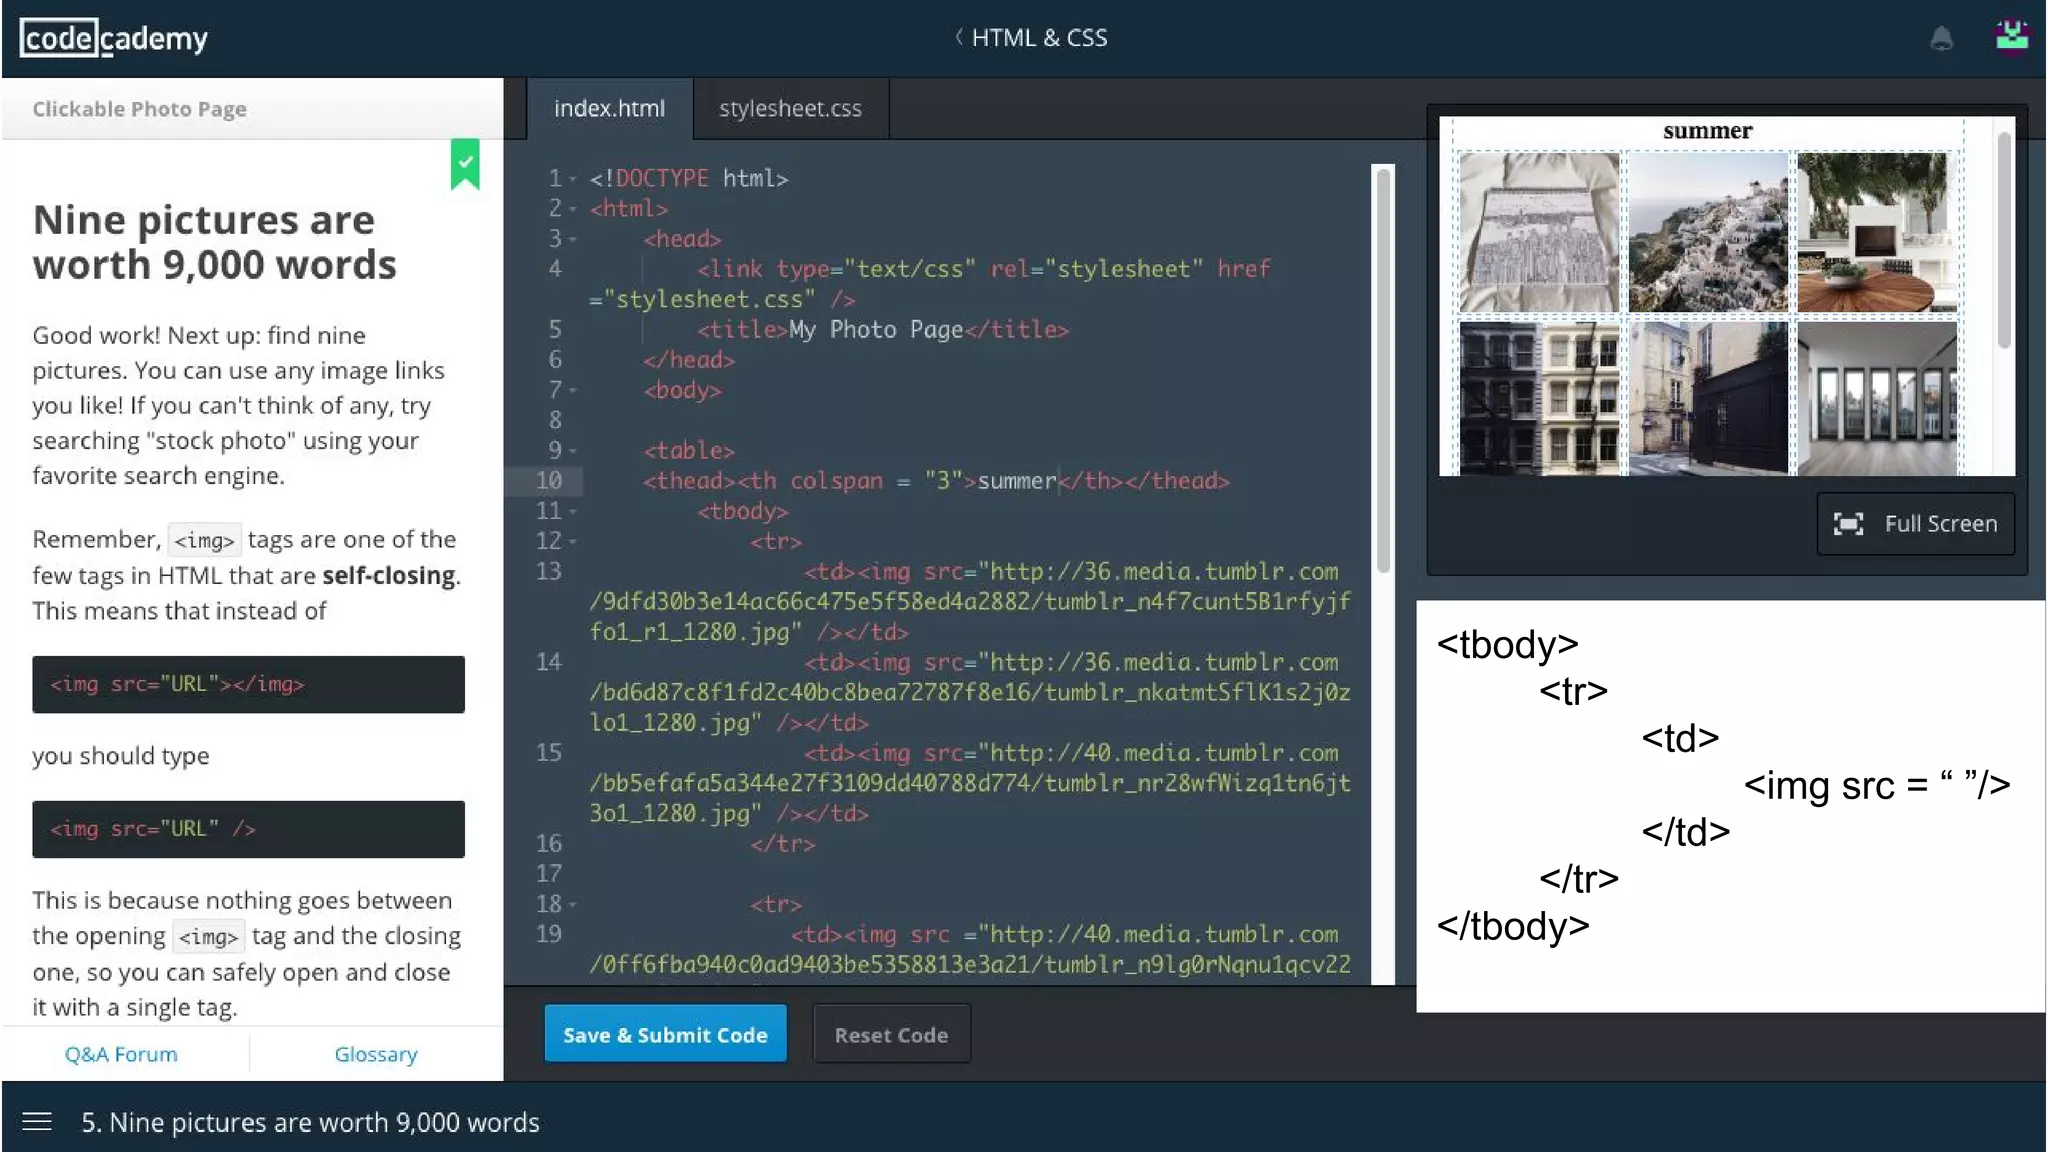The width and height of the screenshot is (2048, 1152).
Task: Click the green completed bookmark checkmark
Action: click(465, 163)
